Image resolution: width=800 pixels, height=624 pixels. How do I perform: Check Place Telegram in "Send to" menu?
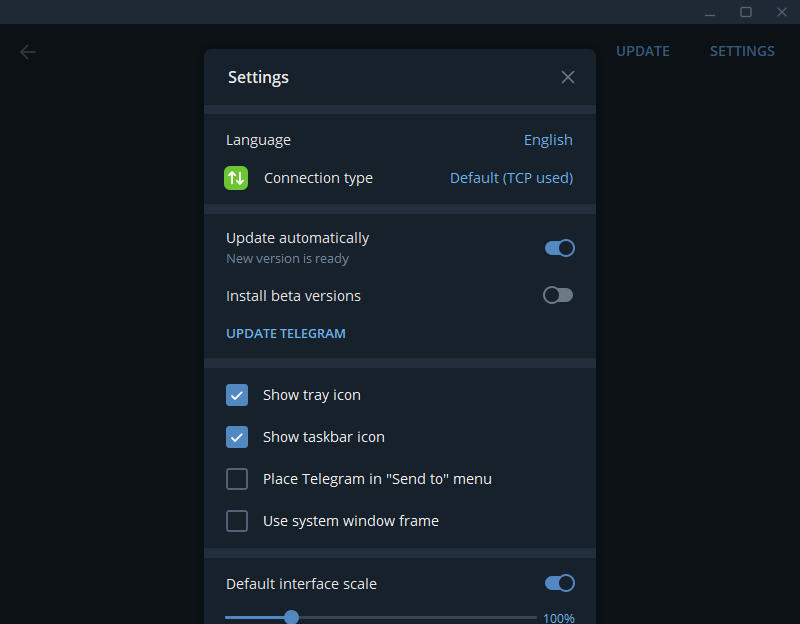point(237,479)
